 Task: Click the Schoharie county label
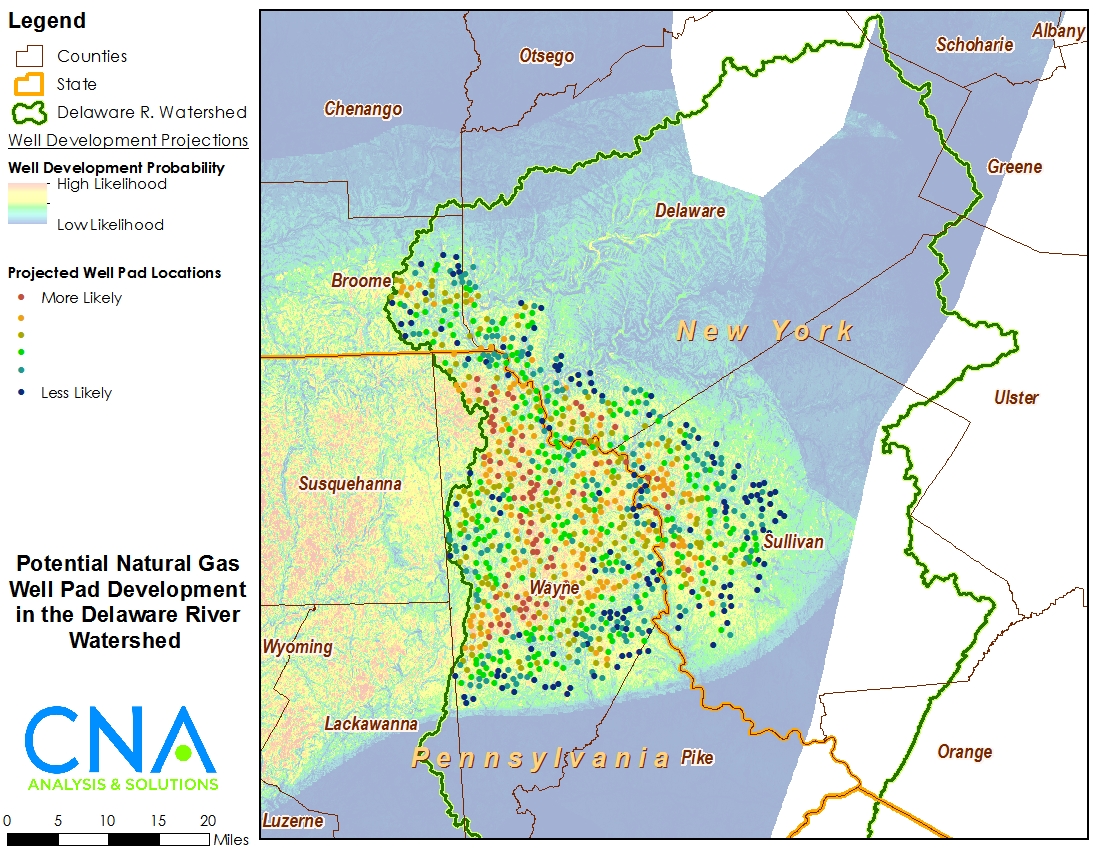coord(975,45)
